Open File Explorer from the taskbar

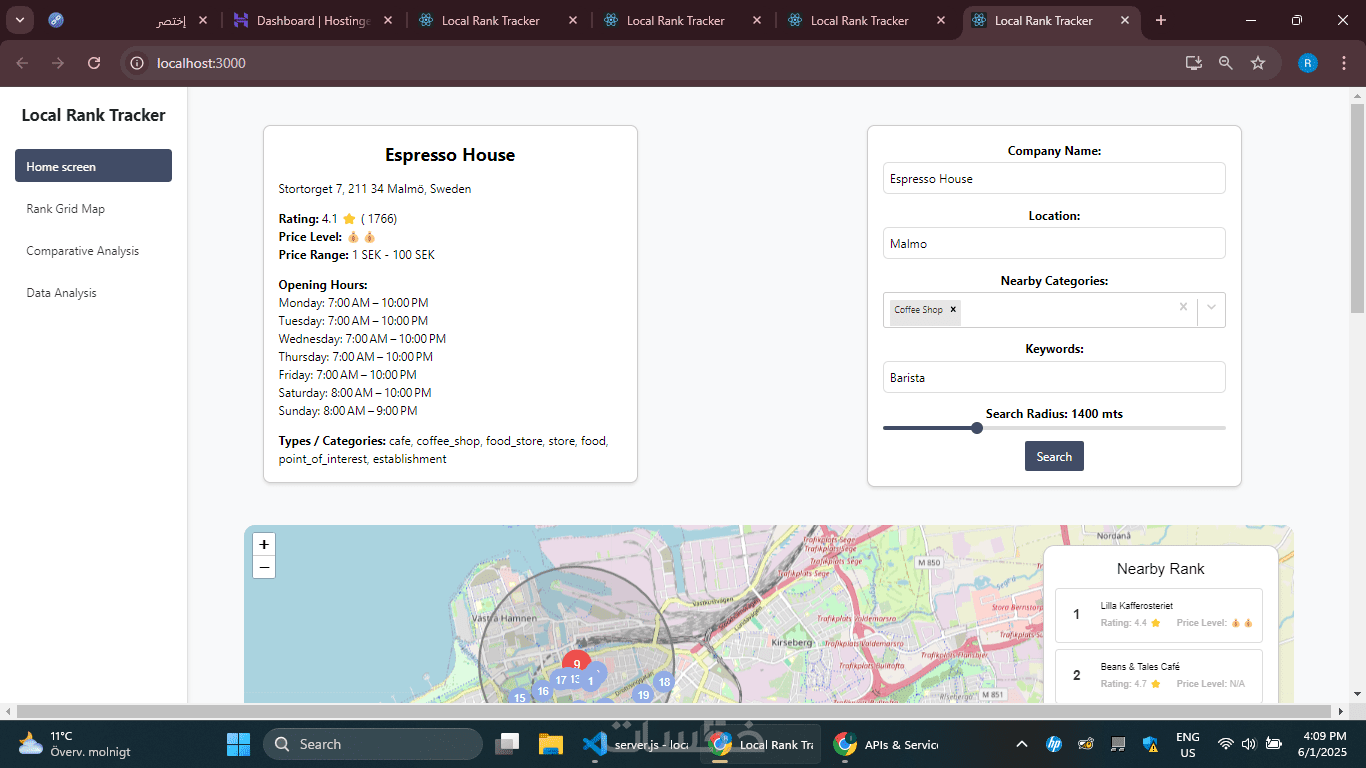[551, 744]
